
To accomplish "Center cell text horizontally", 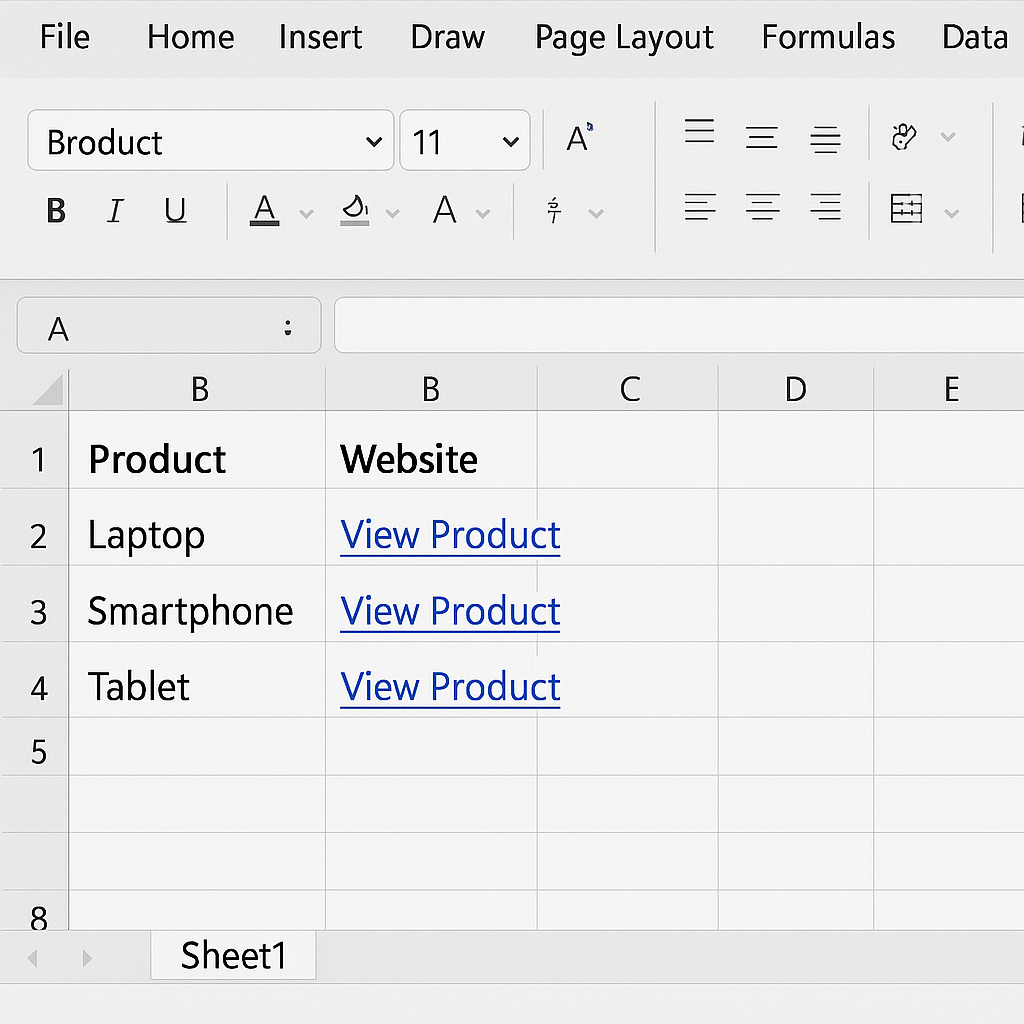I will point(762,208).
